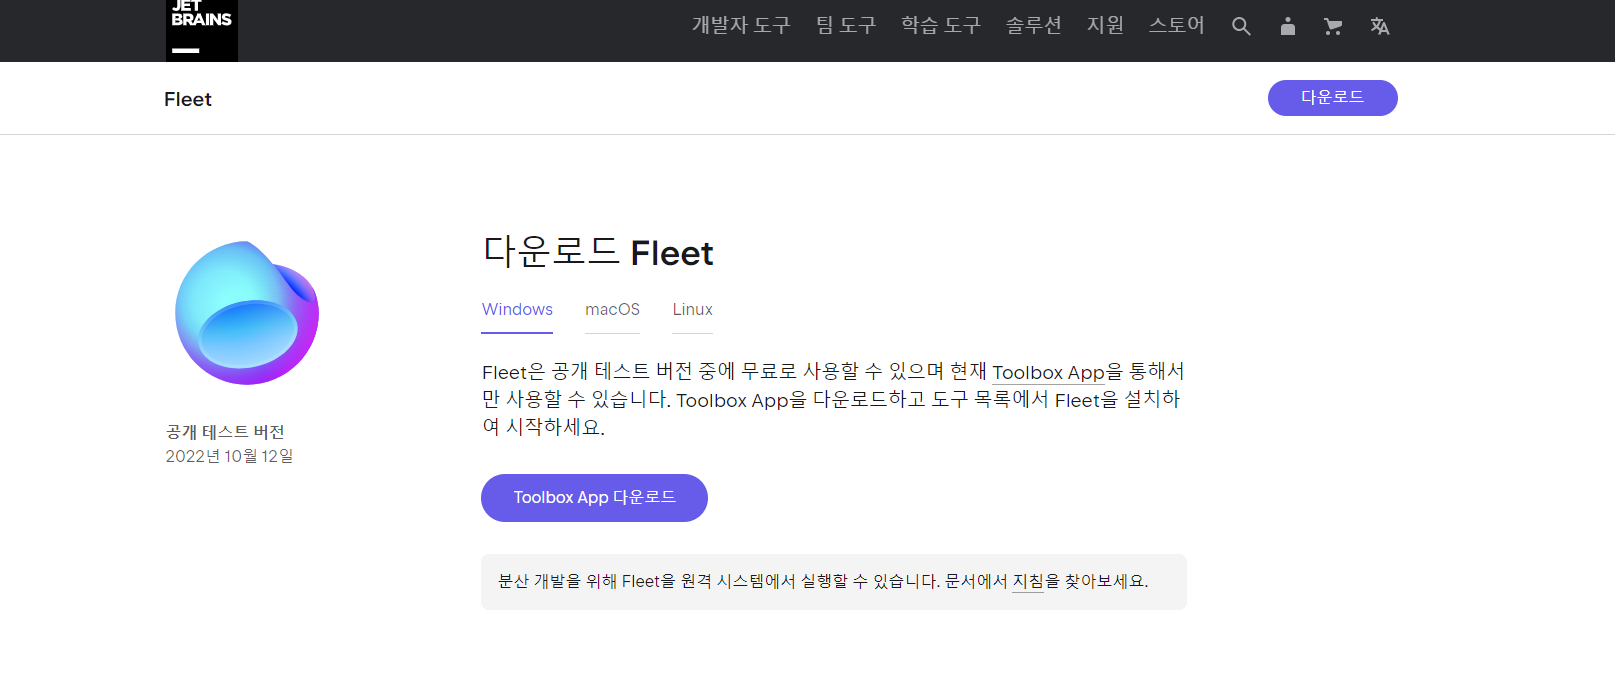Switch to the macOS tab

[x=612, y=310]
